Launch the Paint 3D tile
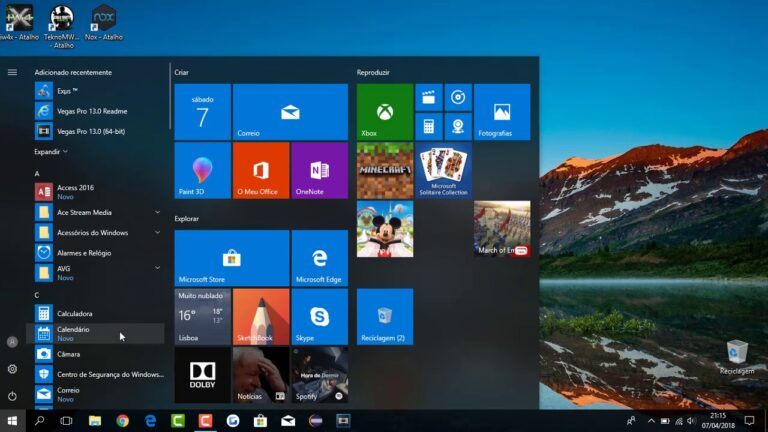 (202, 170)
